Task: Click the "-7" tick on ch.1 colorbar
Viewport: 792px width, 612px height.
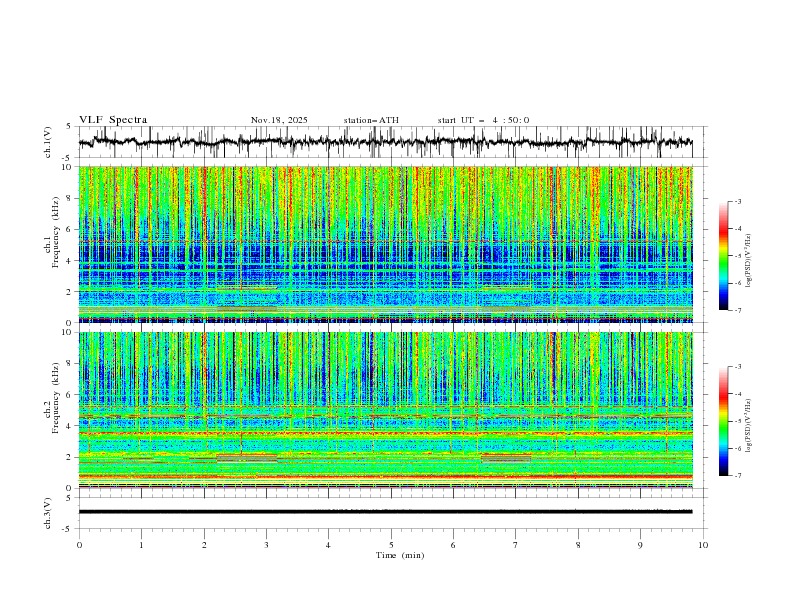Action: [x=738, y=310]
